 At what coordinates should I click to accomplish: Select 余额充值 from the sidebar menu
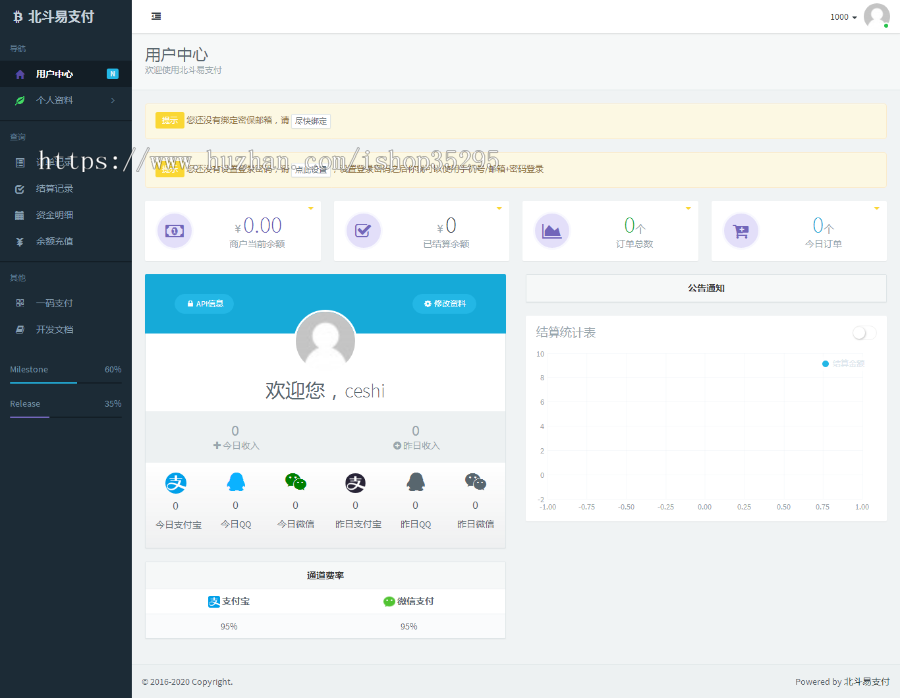[54, 241]
